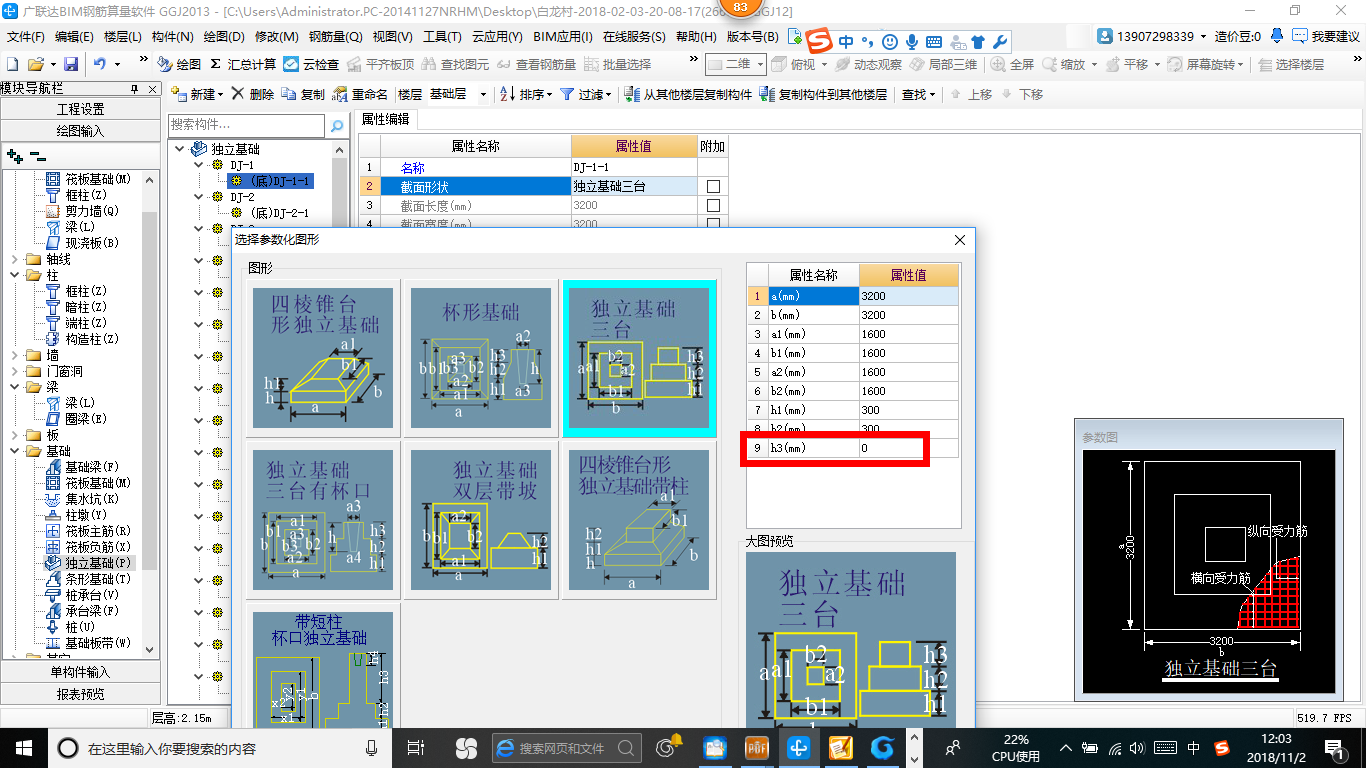The height and width of the screenshot is (768, 1366).
Task: Rename component with 重命名
Action: (360, 94)
